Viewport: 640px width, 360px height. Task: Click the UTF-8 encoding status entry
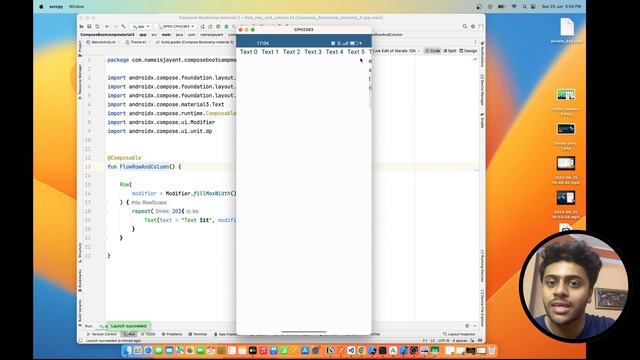pos(444,340)
